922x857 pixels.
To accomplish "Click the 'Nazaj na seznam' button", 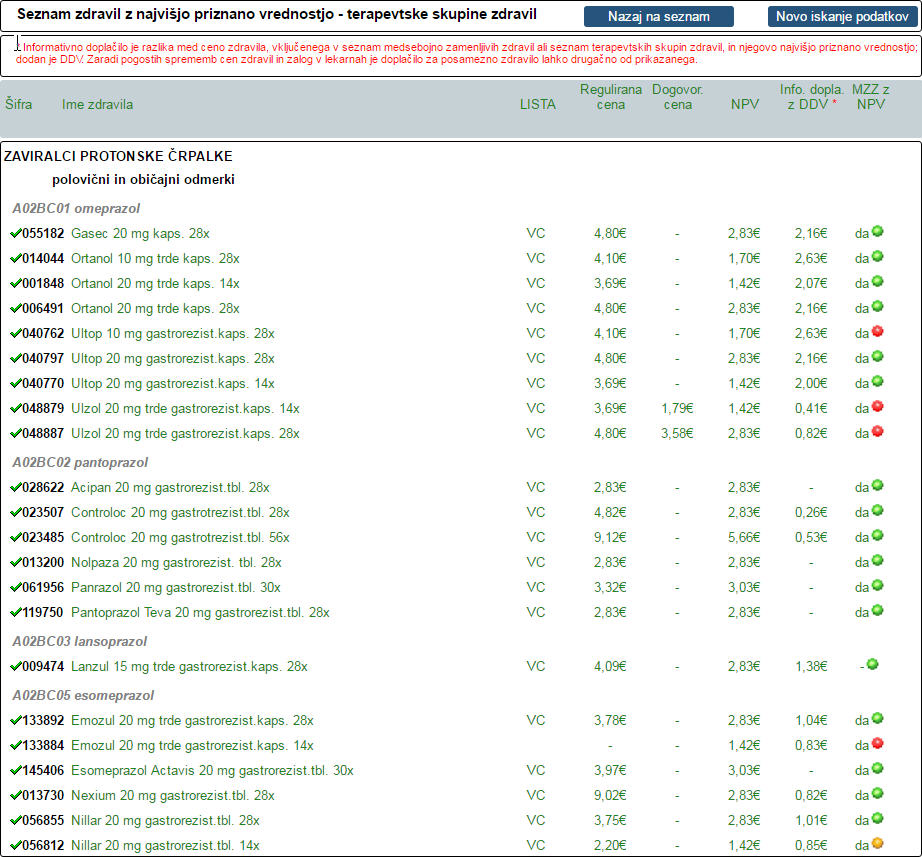I will coord(658,17).
